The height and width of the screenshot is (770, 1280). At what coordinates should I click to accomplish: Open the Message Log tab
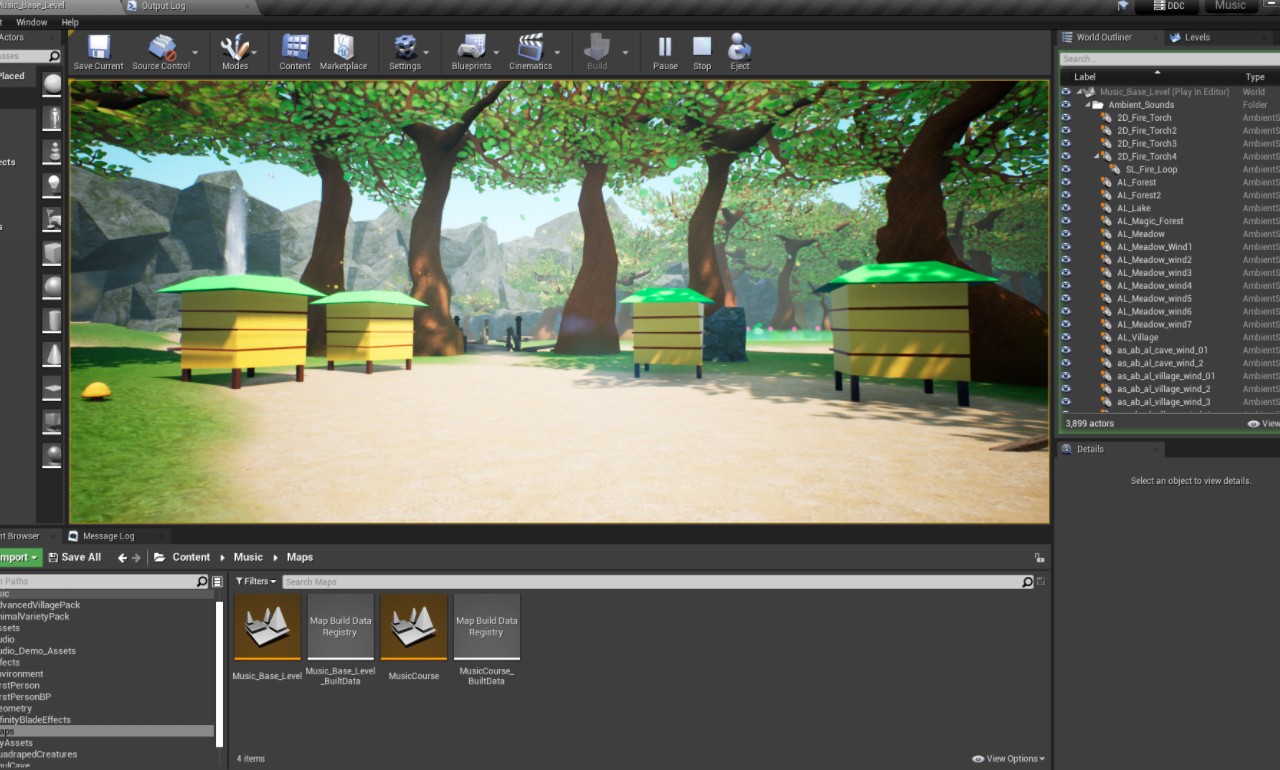pos(107,536)
